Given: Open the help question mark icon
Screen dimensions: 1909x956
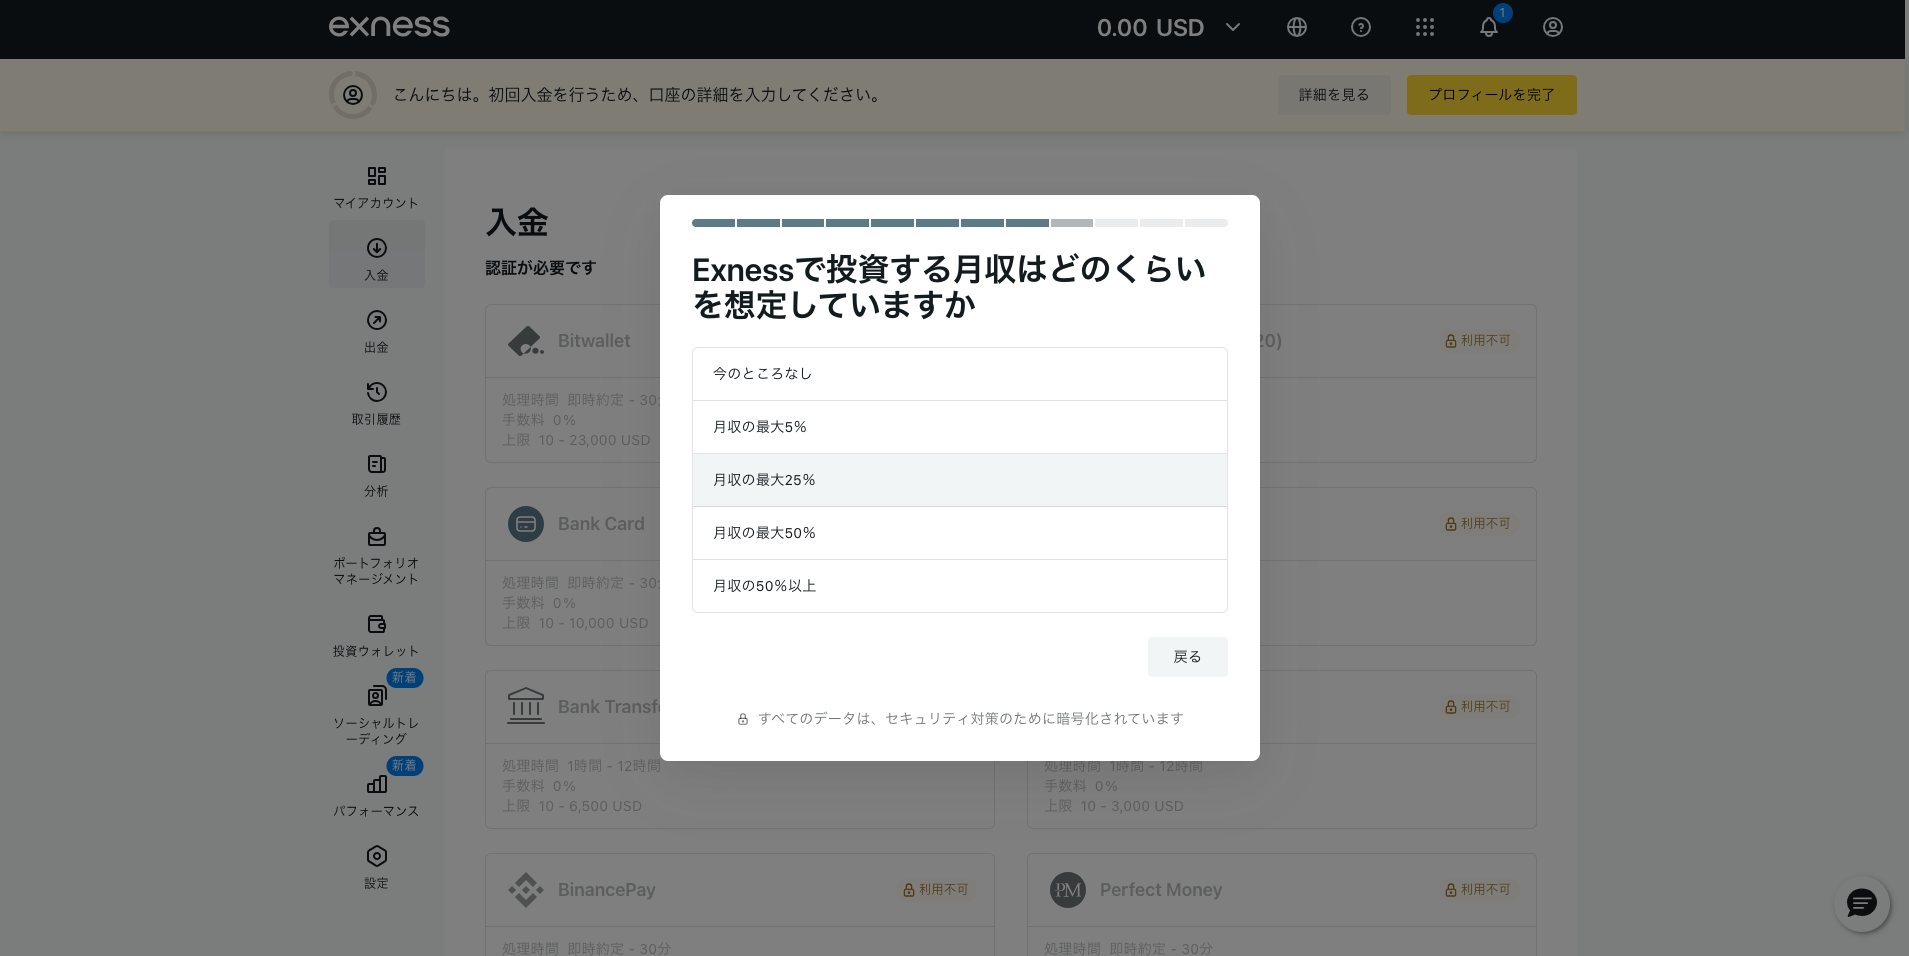Looking at the screenshot, I should tap(1360, 28).
